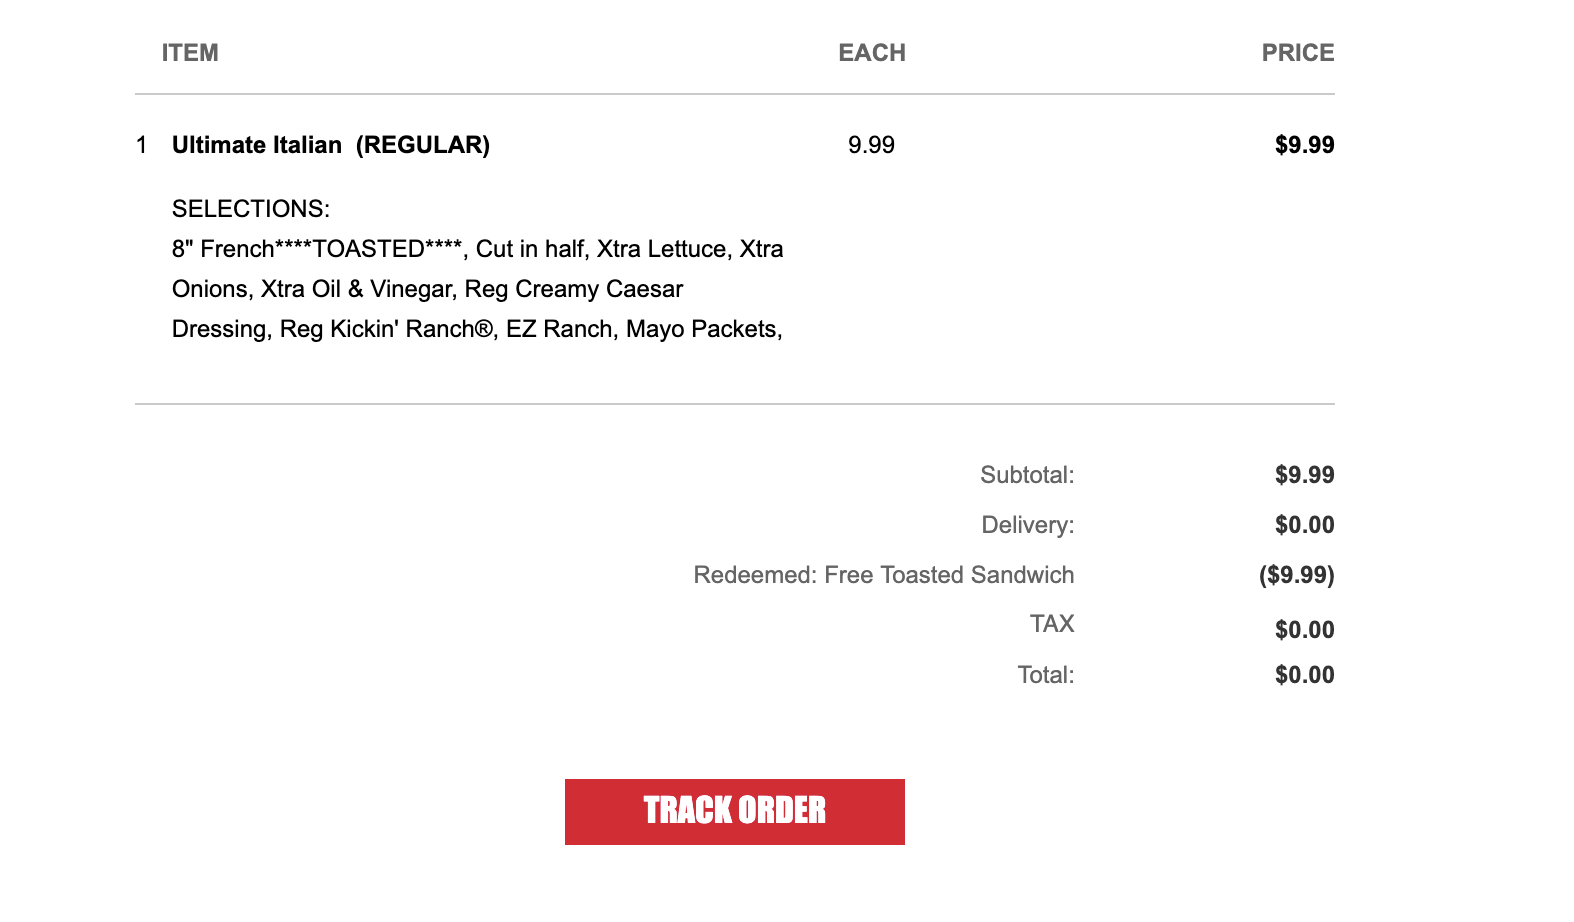Click the PRICE column header
Viewport: 1574px width, 922px height.
click(1297, 53)
